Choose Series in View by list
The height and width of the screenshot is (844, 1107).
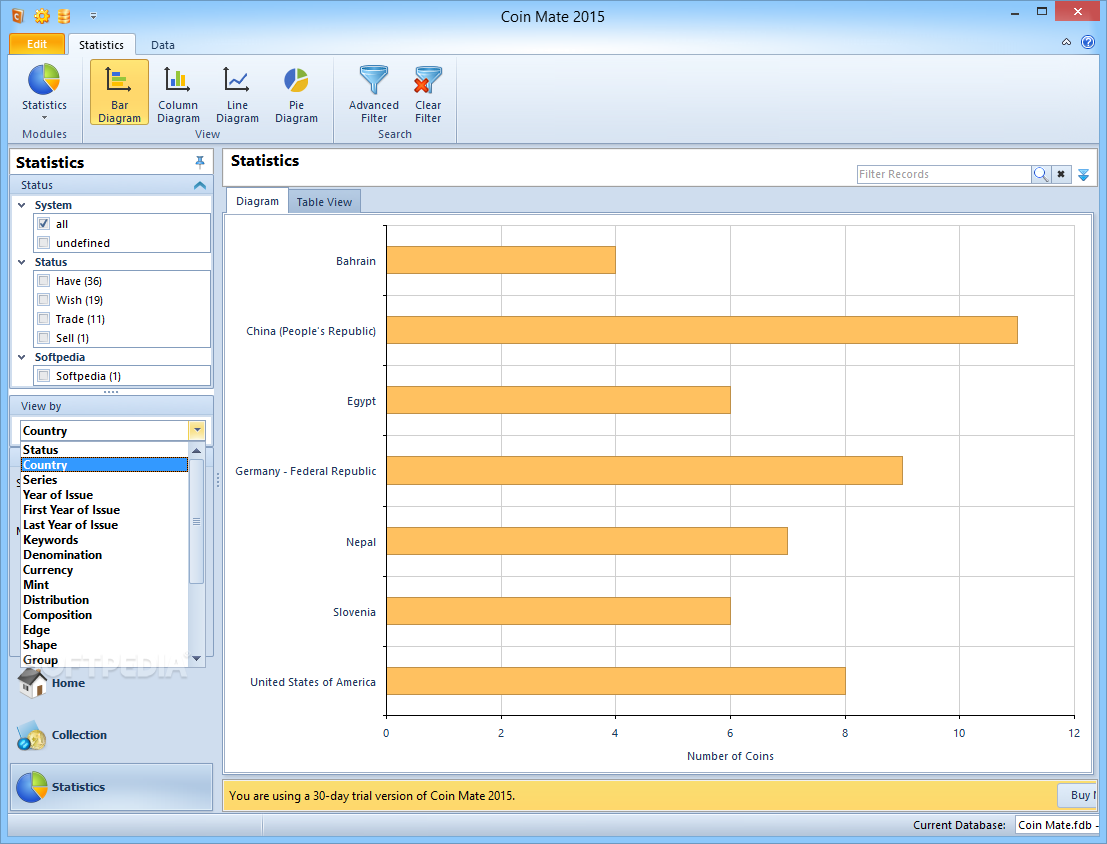[104, 480]
